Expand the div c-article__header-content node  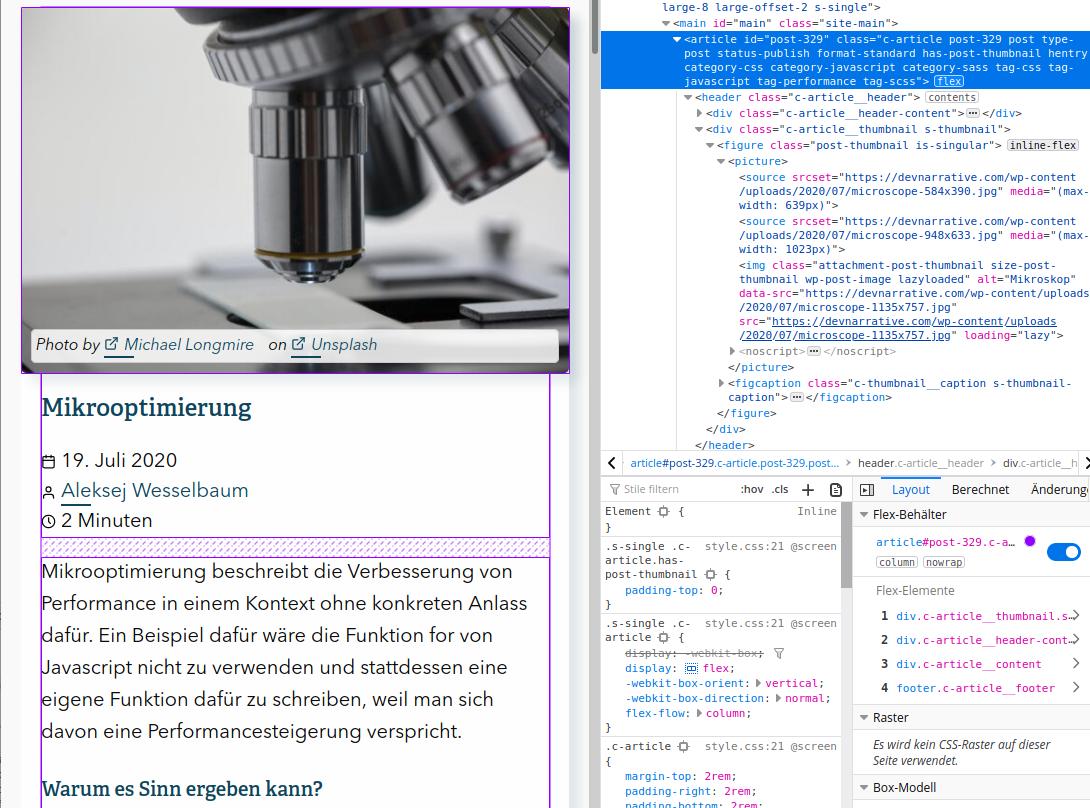(x=699, y=113)
